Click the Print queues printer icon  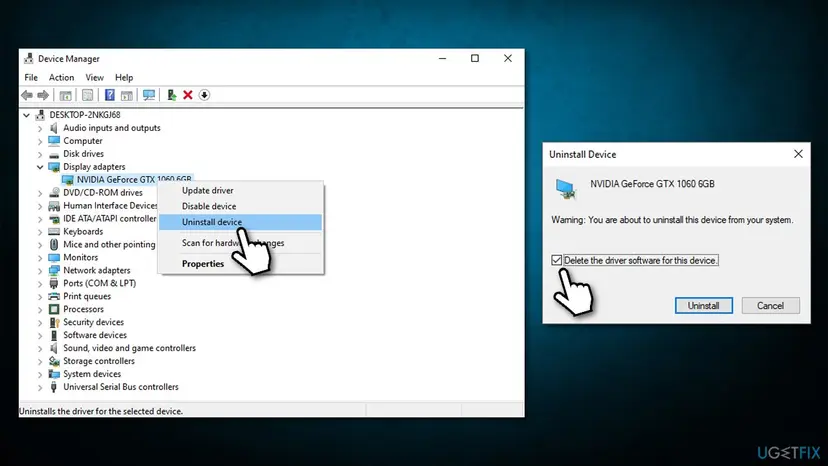(x=54, y=296)
